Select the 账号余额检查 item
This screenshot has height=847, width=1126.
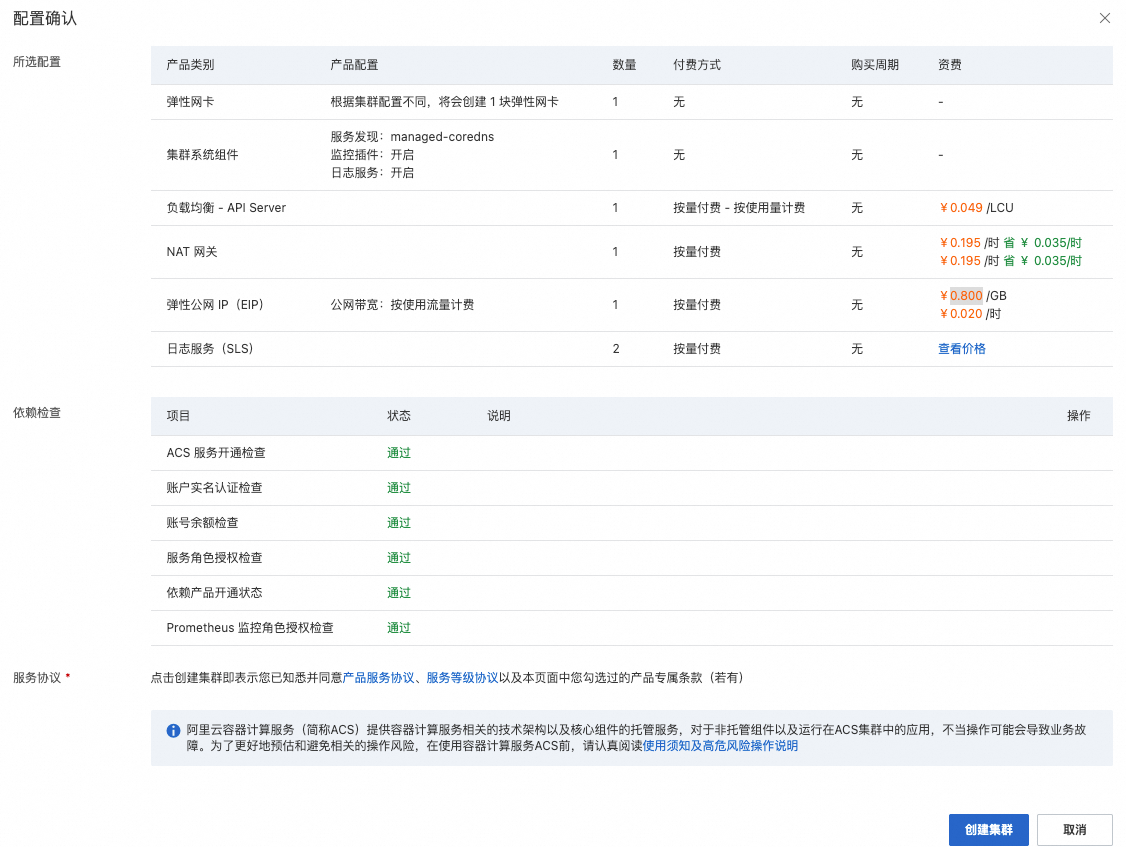pos(203,522)
